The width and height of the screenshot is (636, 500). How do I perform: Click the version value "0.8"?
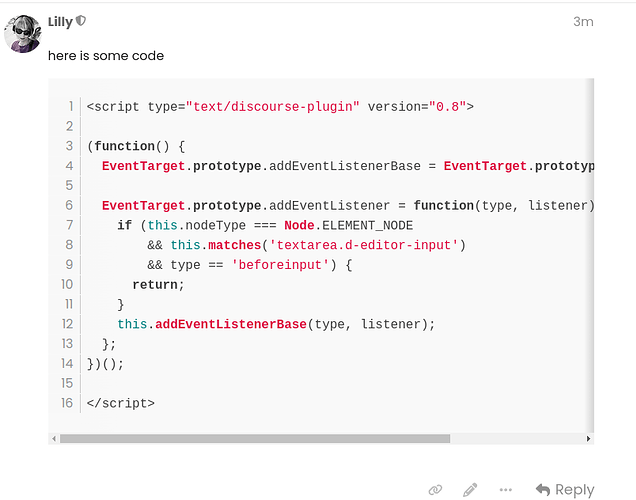(447, 107)
